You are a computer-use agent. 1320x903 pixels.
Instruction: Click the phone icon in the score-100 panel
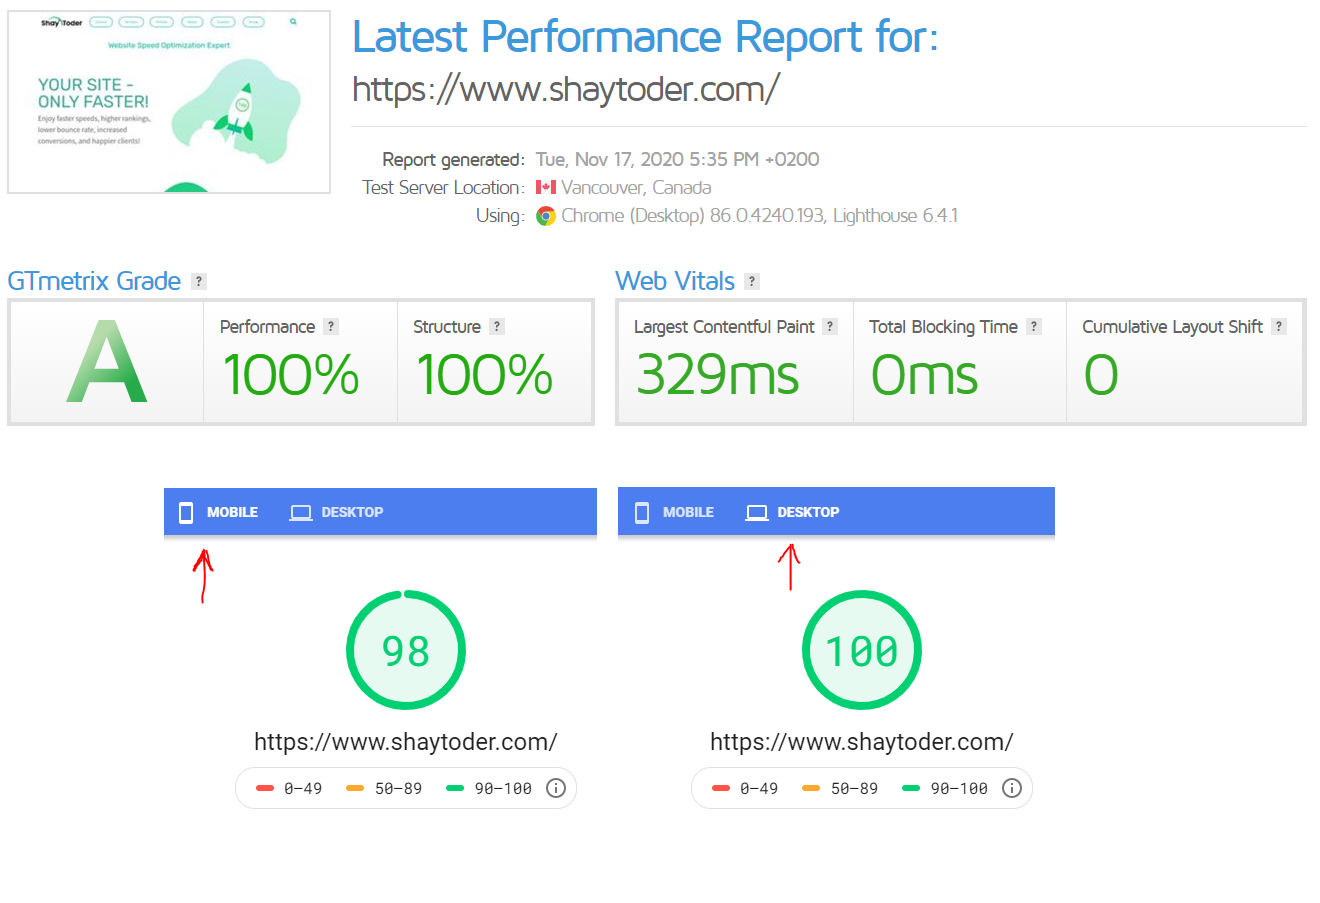(x=642, y=513)
